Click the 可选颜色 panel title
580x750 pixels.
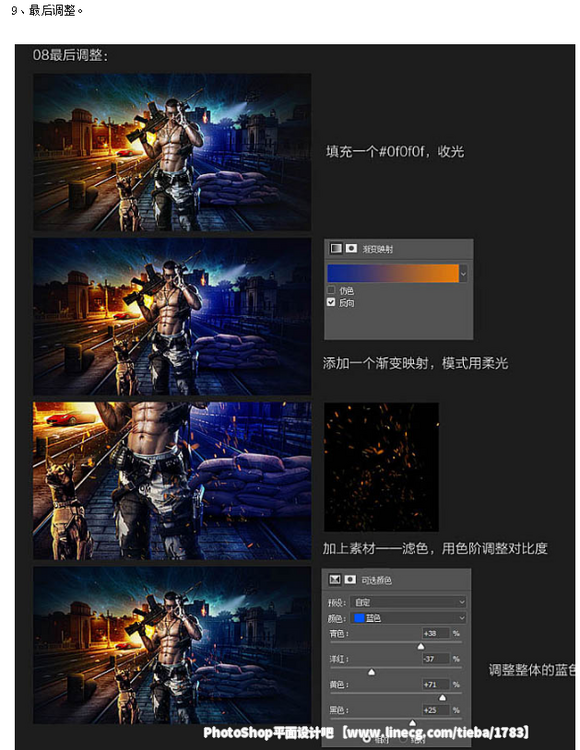[x=376, y=580]
